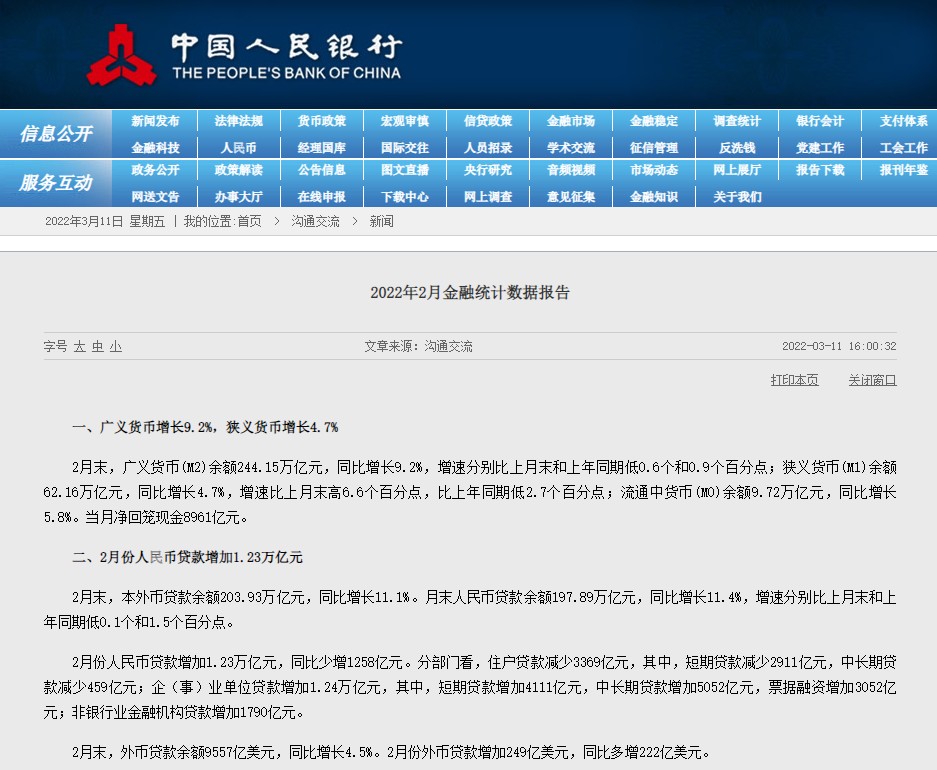Open 音频视频 link
Image resolution: width=937 pixels, height=770 pixels.
[571, 170]
